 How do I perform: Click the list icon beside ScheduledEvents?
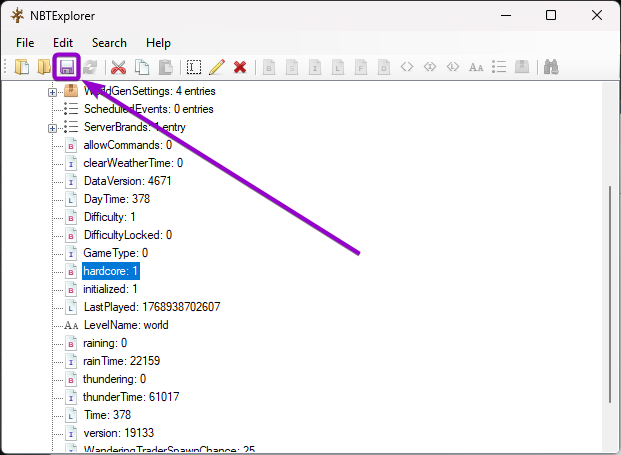tap(71, 109)
